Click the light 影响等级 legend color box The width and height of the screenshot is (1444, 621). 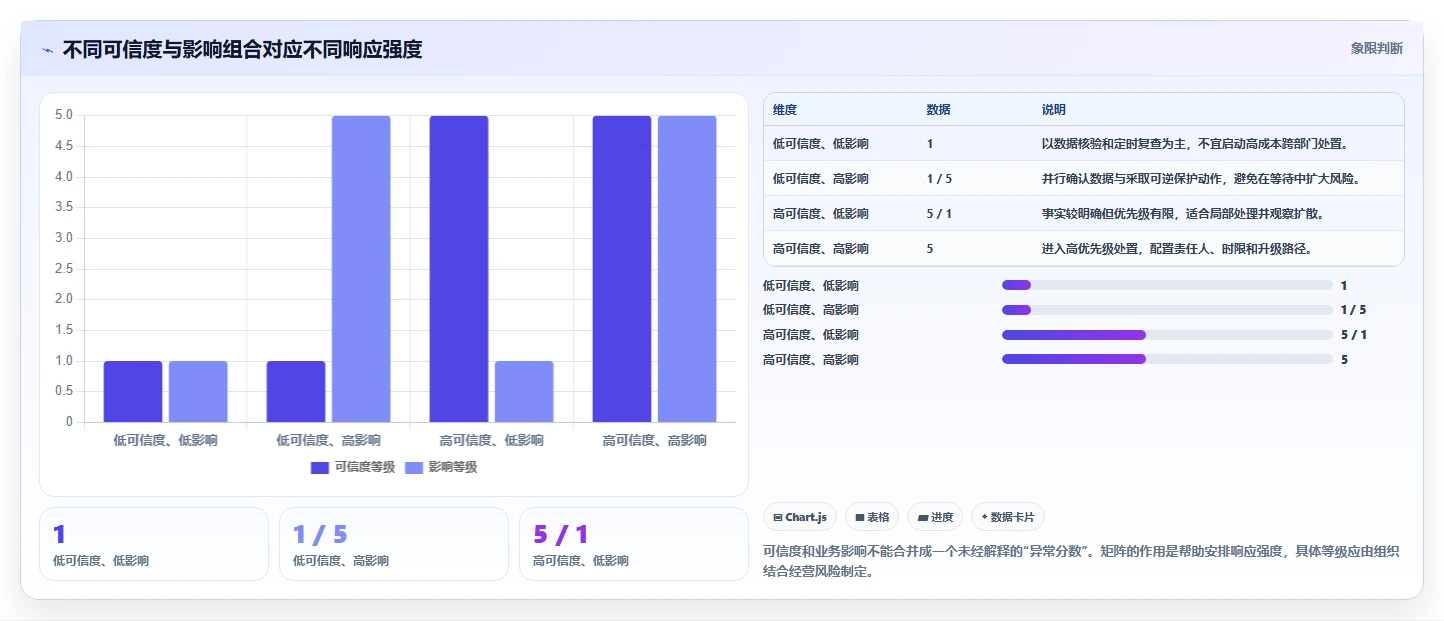414,467
